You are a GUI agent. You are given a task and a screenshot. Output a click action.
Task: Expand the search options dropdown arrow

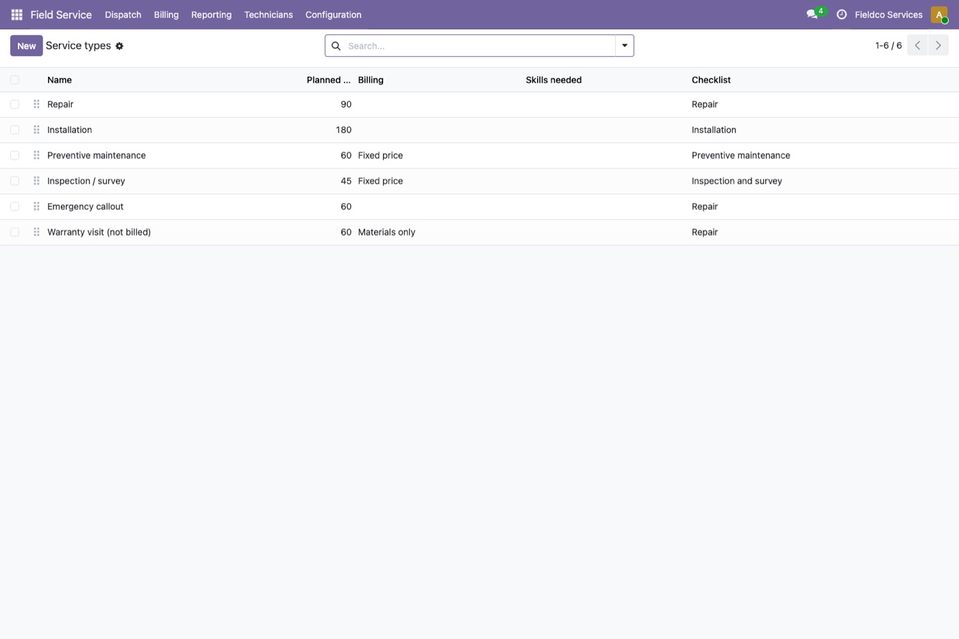[624, 46]
